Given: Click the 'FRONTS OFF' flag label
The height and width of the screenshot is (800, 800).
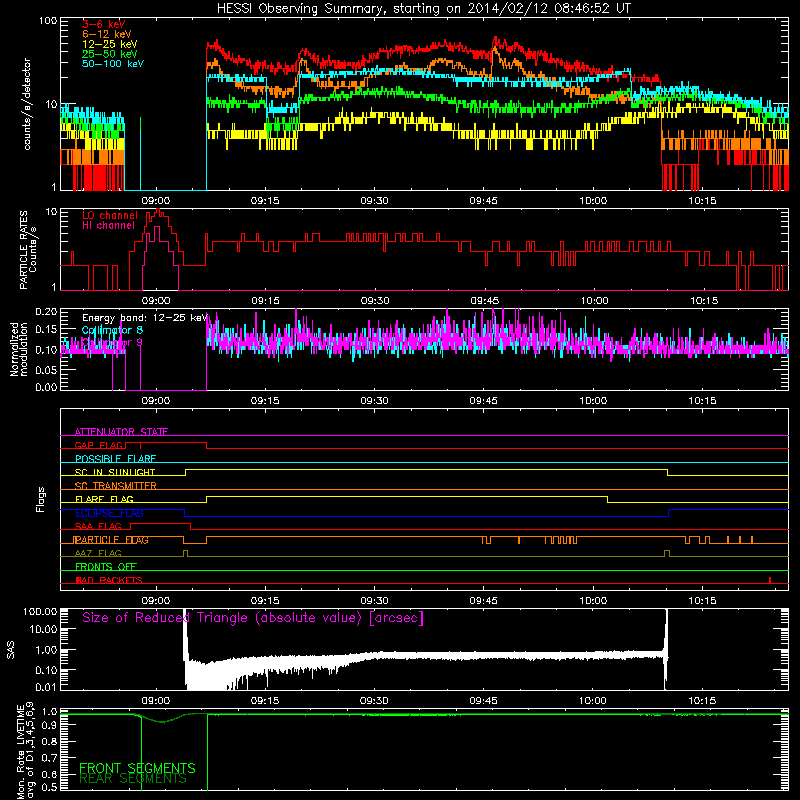Looking at the screenshot, I should (x=106, y=567).
